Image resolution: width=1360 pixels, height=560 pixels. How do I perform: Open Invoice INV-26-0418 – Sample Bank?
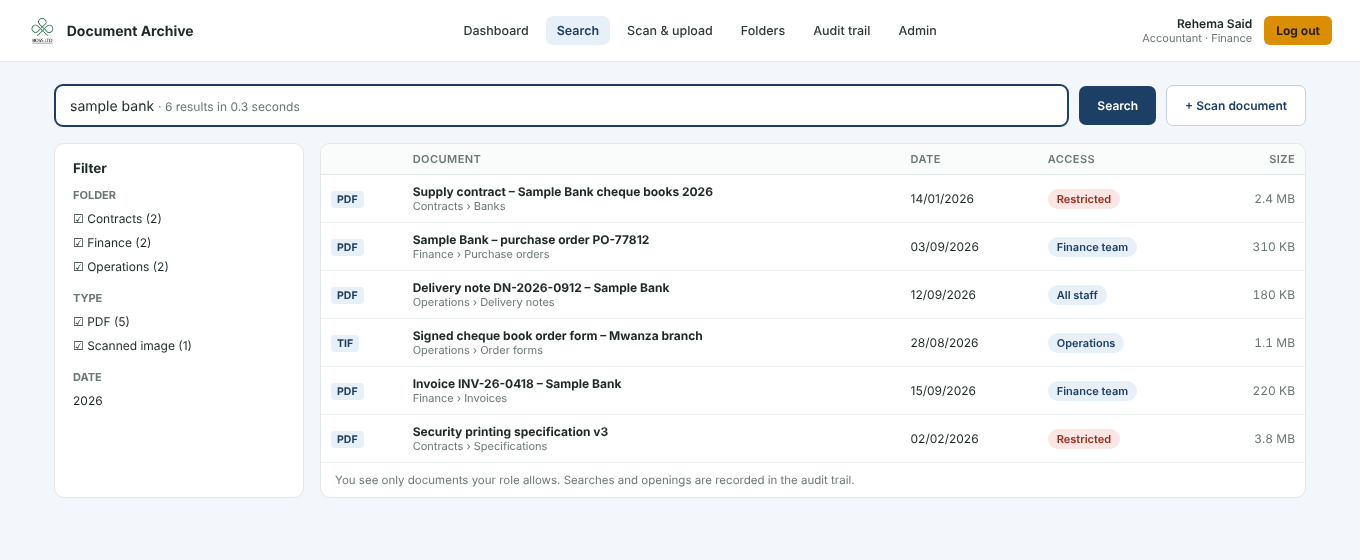click(517, 384)
